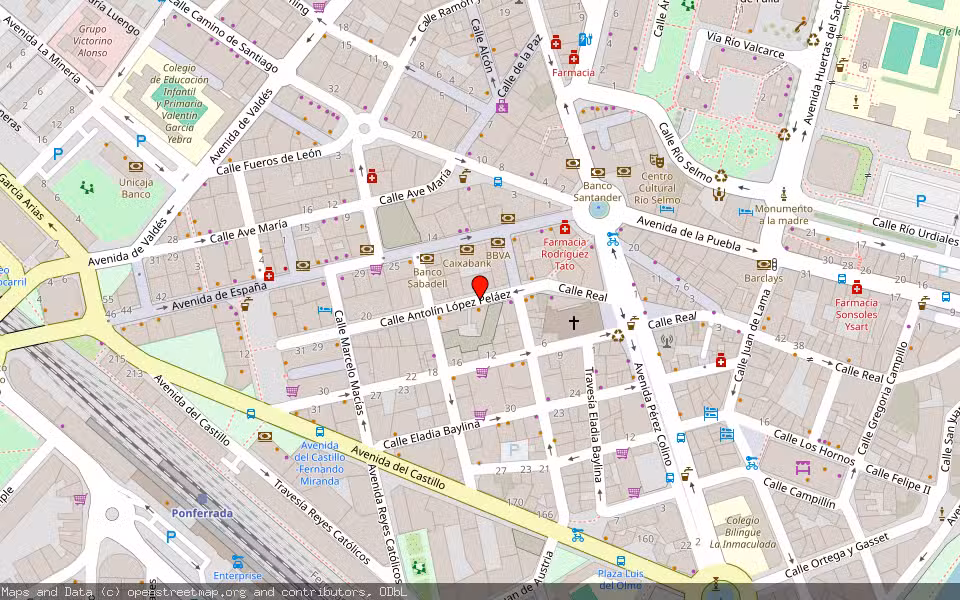Image resolution: width=960 pixels, height=600 pixels.
Task: Click the Banco Sabadell bank icon
Action: (x=427, y=259)
